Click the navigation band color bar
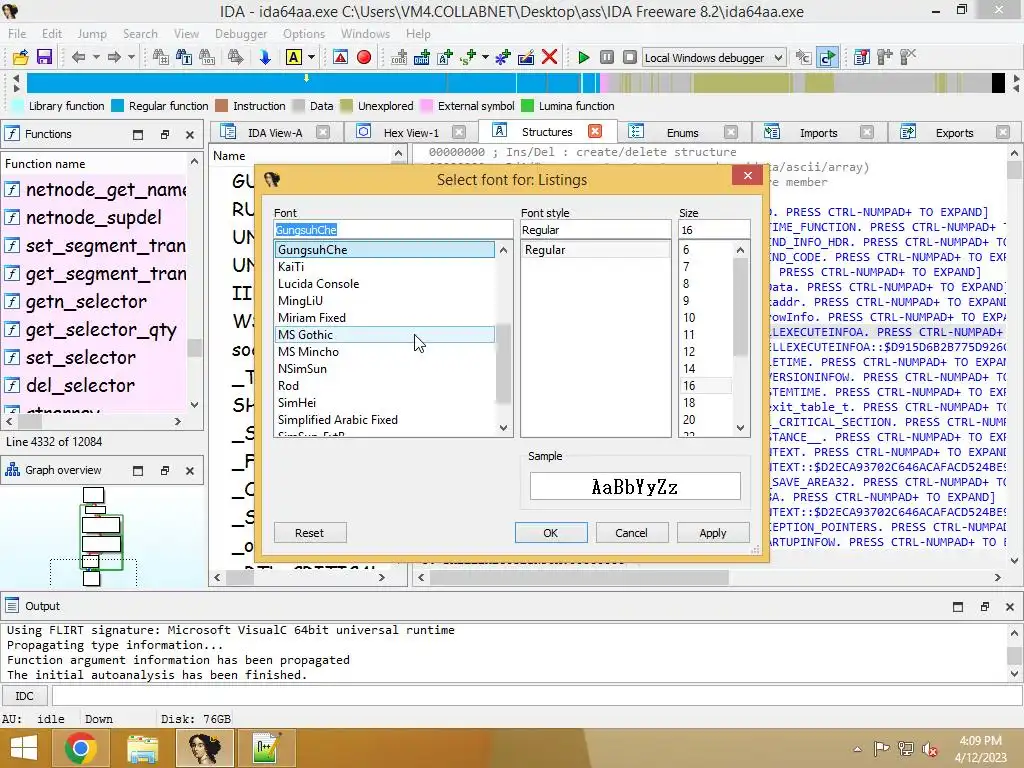This screenshot has height=768, width=1024. 516,83
